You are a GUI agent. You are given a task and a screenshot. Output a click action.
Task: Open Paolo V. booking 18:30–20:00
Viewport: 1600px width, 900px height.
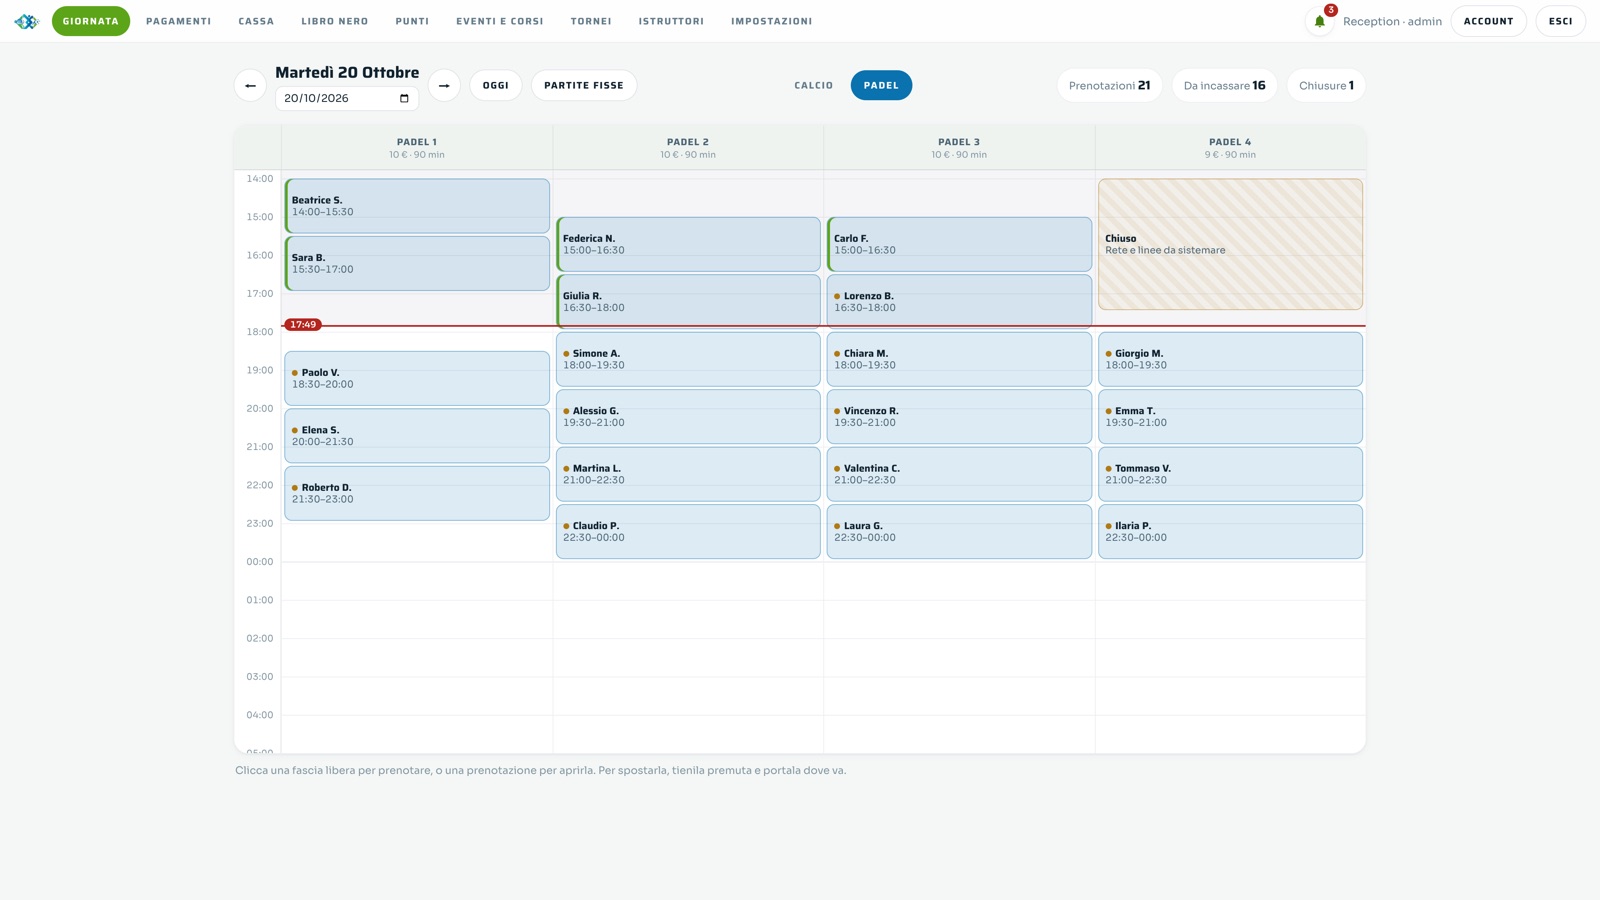[417, 378]
